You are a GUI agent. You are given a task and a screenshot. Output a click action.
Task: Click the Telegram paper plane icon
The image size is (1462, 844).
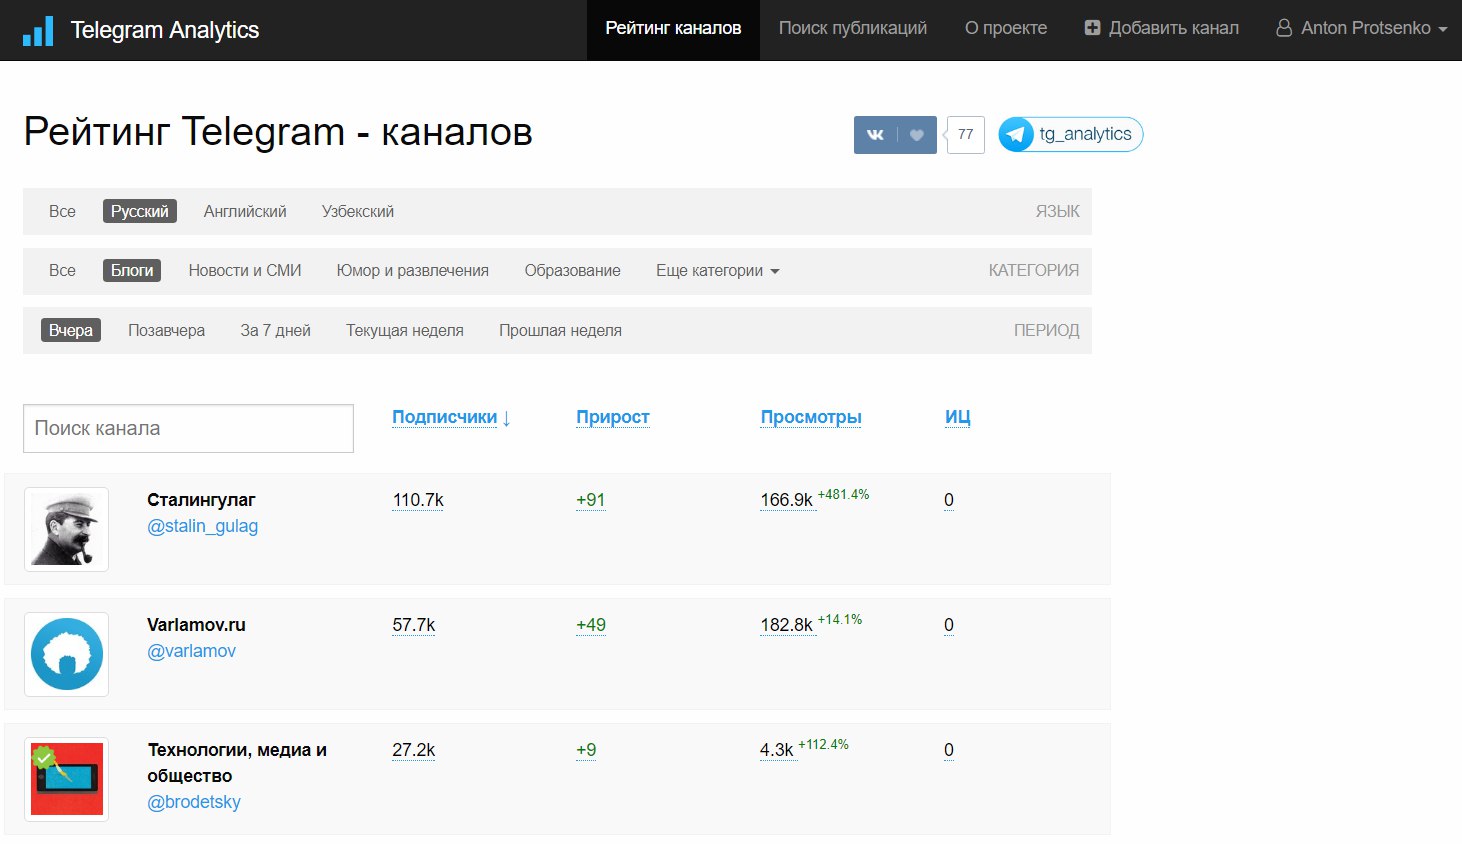(1017, 134)
